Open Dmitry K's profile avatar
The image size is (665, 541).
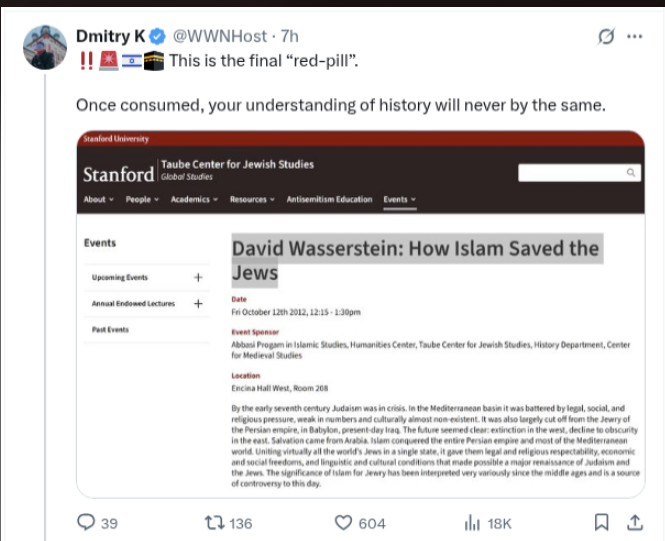[45, 48]
